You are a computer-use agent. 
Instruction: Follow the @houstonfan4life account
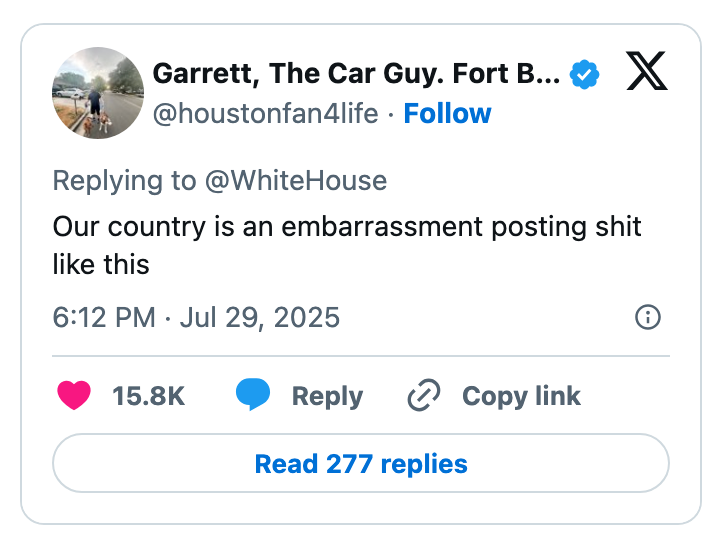pyautogui.click(x=447, y=114)
